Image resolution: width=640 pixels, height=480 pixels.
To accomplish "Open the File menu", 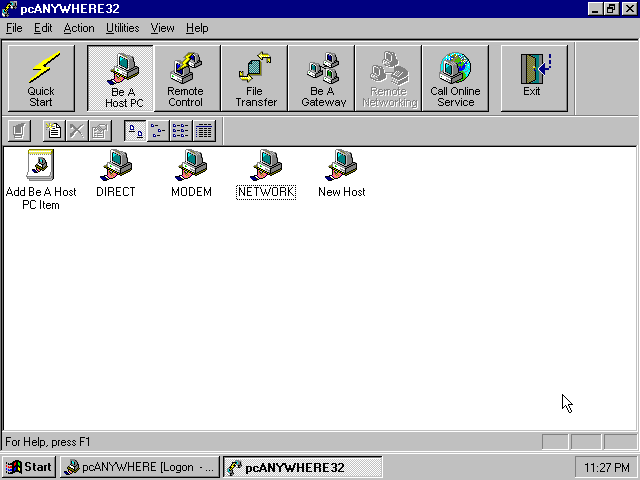I will [x=14, y=28].
